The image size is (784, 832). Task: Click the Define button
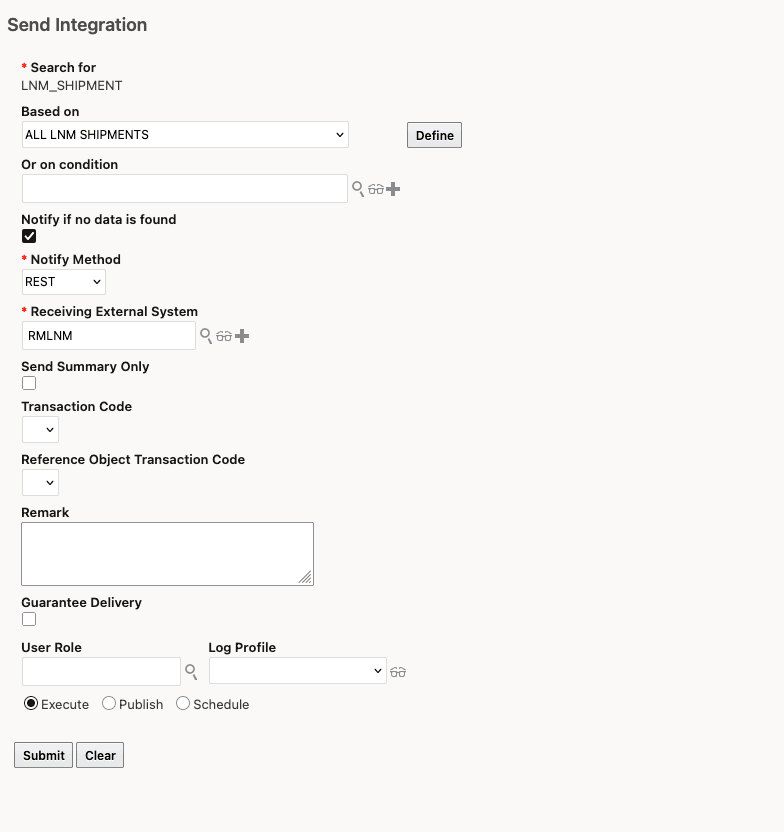[433, 134]
